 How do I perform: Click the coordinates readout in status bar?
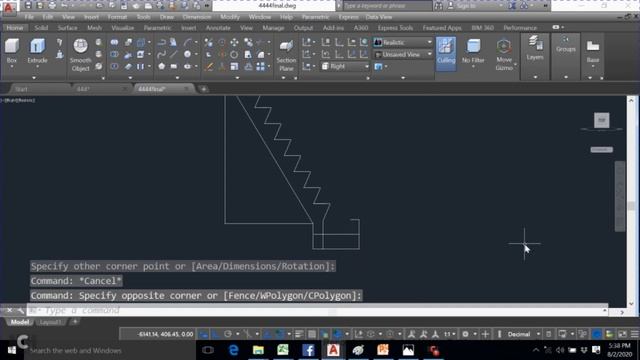pyautogui.click(x=165, y=334)
